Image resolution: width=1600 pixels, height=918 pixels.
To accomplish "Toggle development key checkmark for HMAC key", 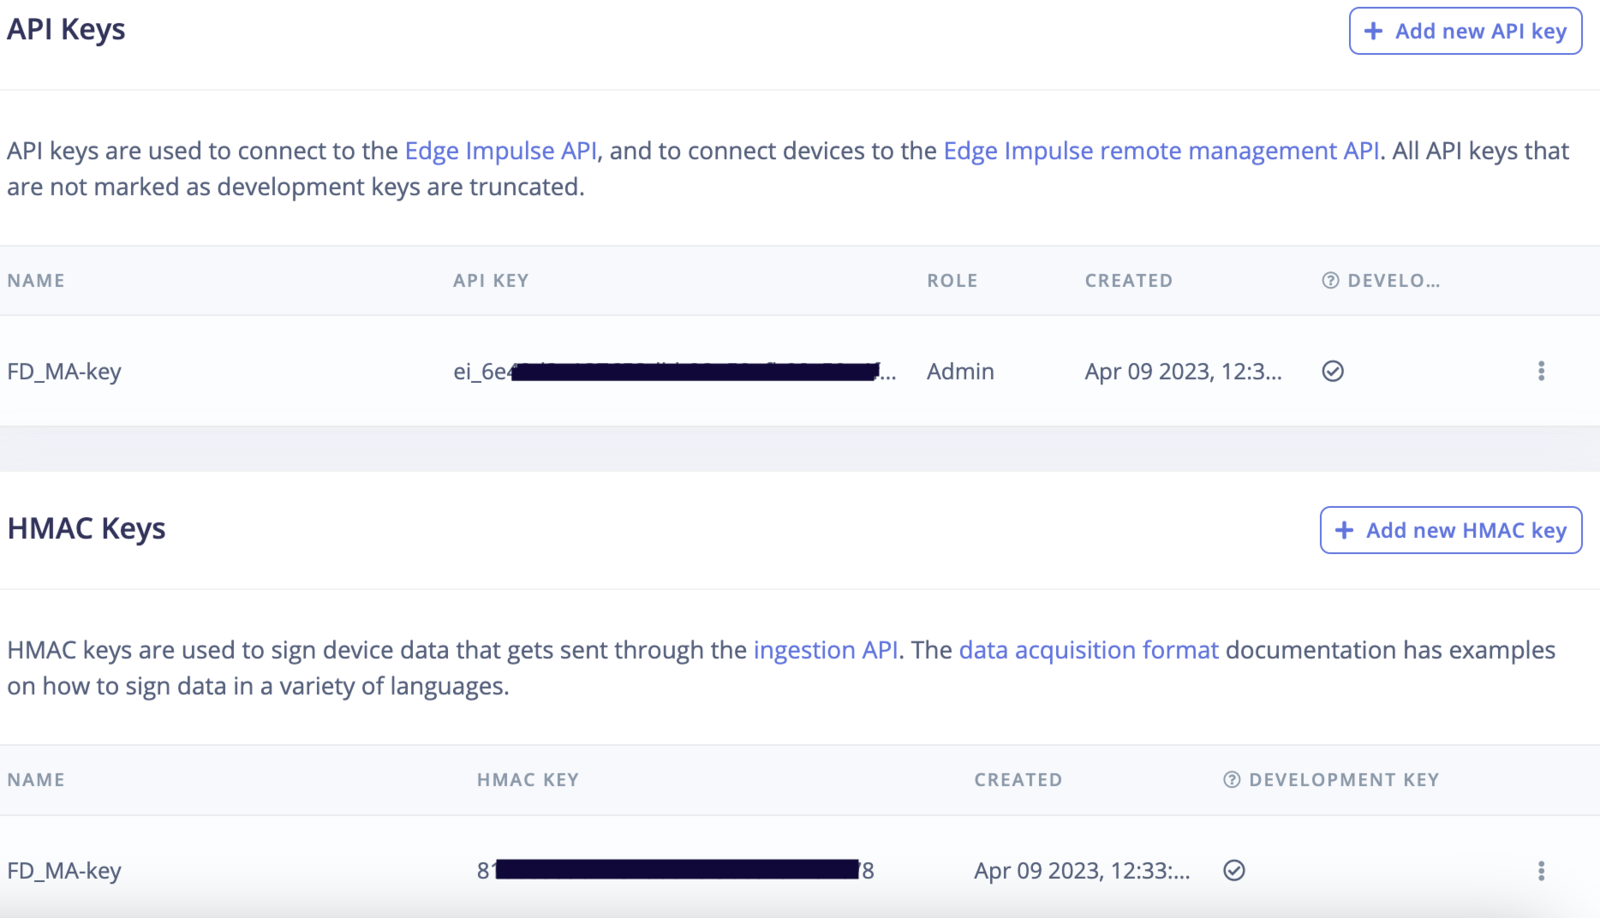I will (1234, 870).
